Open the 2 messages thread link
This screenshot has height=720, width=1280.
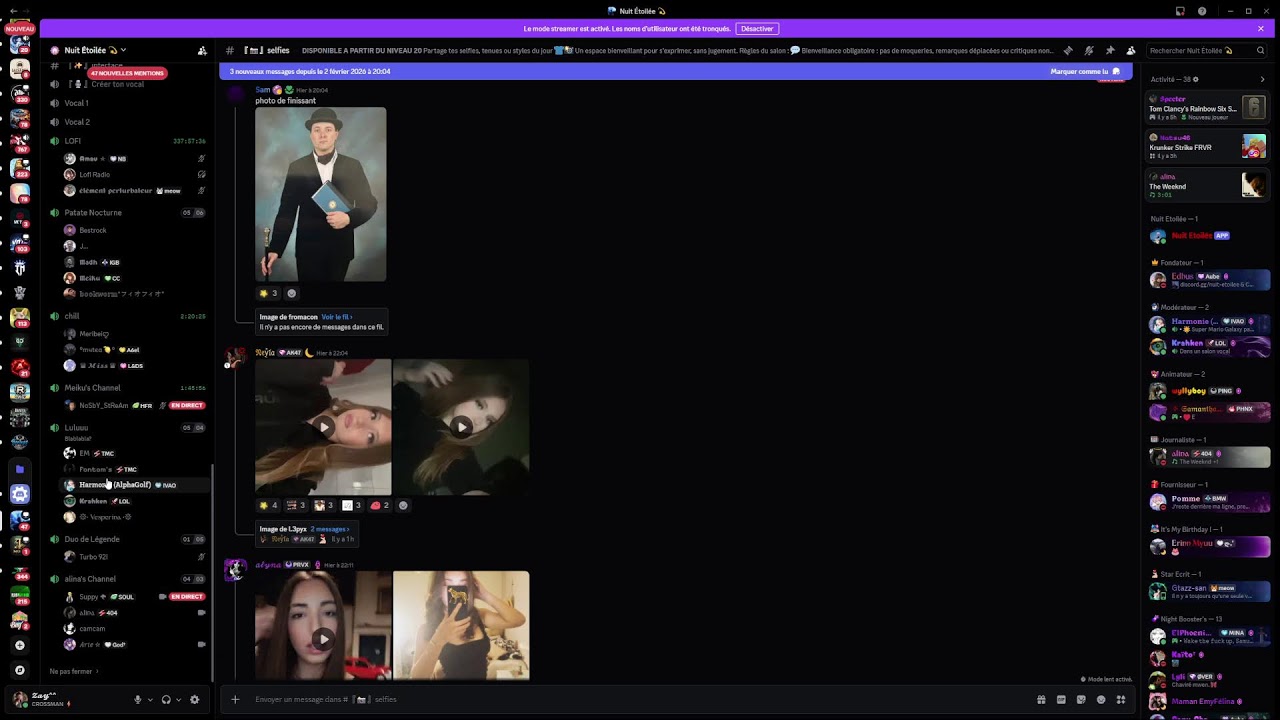click(x=329, y=529)
